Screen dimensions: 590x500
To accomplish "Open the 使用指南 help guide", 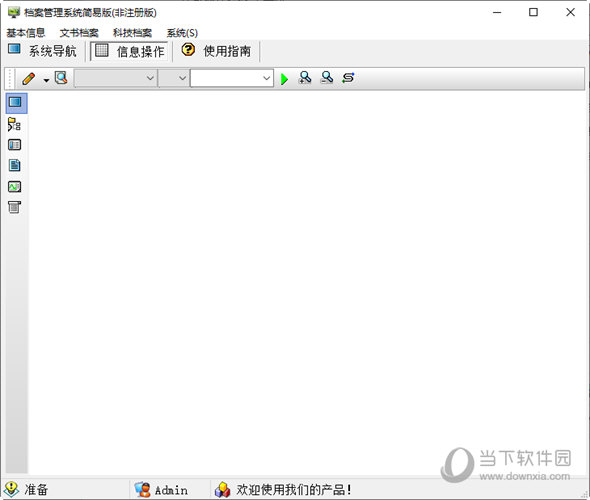I will click(x=216, y=51).
